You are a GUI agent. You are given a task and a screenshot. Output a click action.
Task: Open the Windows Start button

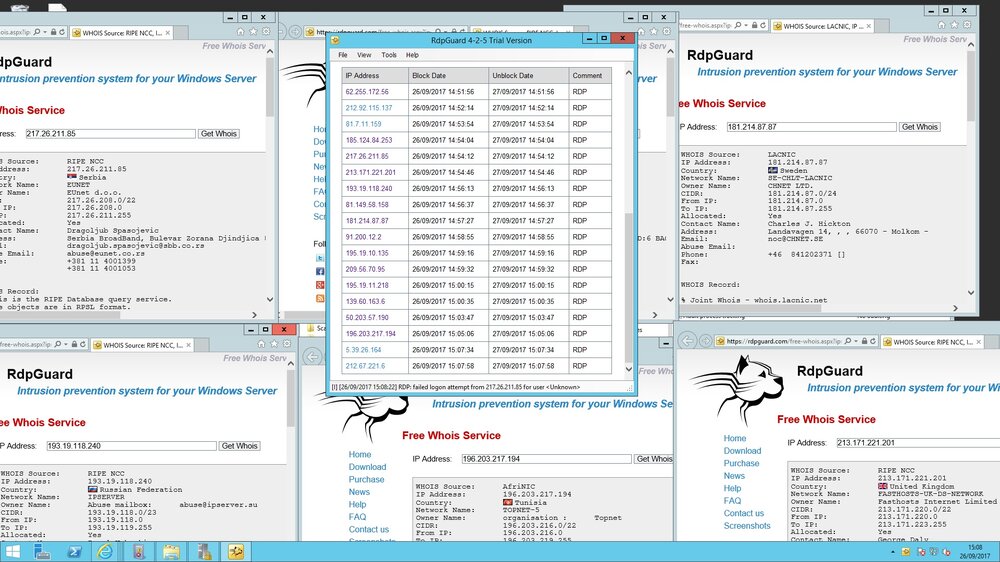point(12,552)
